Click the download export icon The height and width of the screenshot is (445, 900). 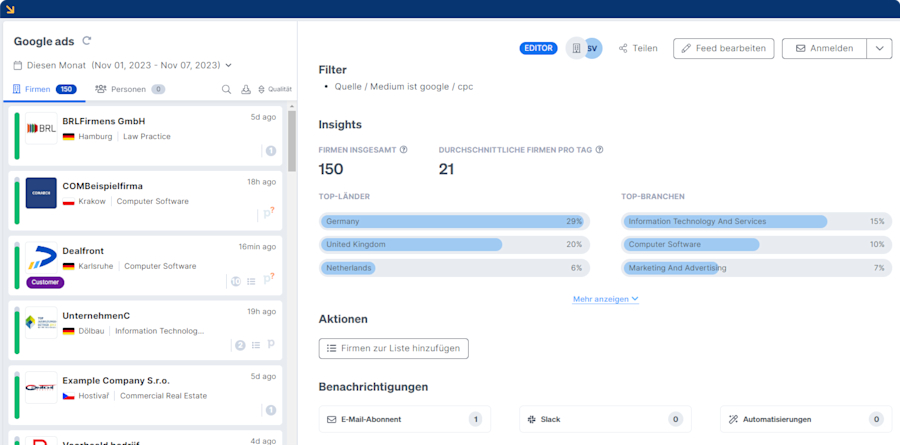[246, 89]
